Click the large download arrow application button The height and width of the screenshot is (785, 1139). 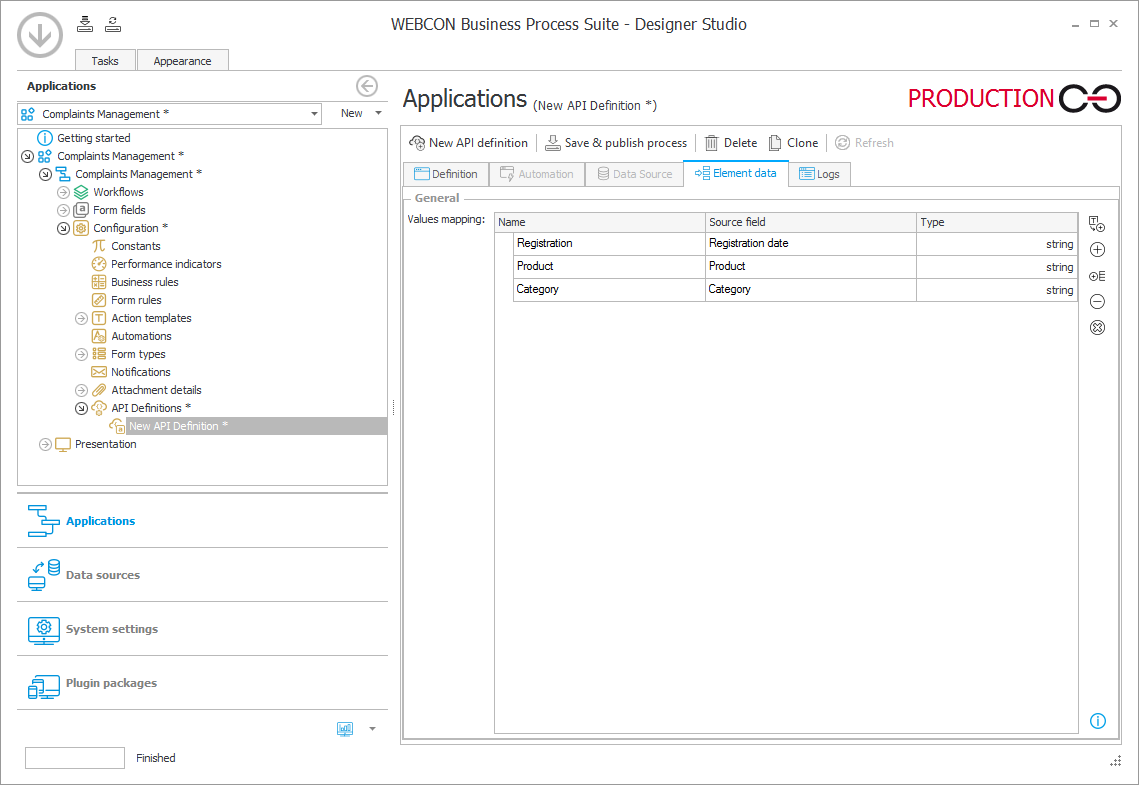click(x=40, y=35)
